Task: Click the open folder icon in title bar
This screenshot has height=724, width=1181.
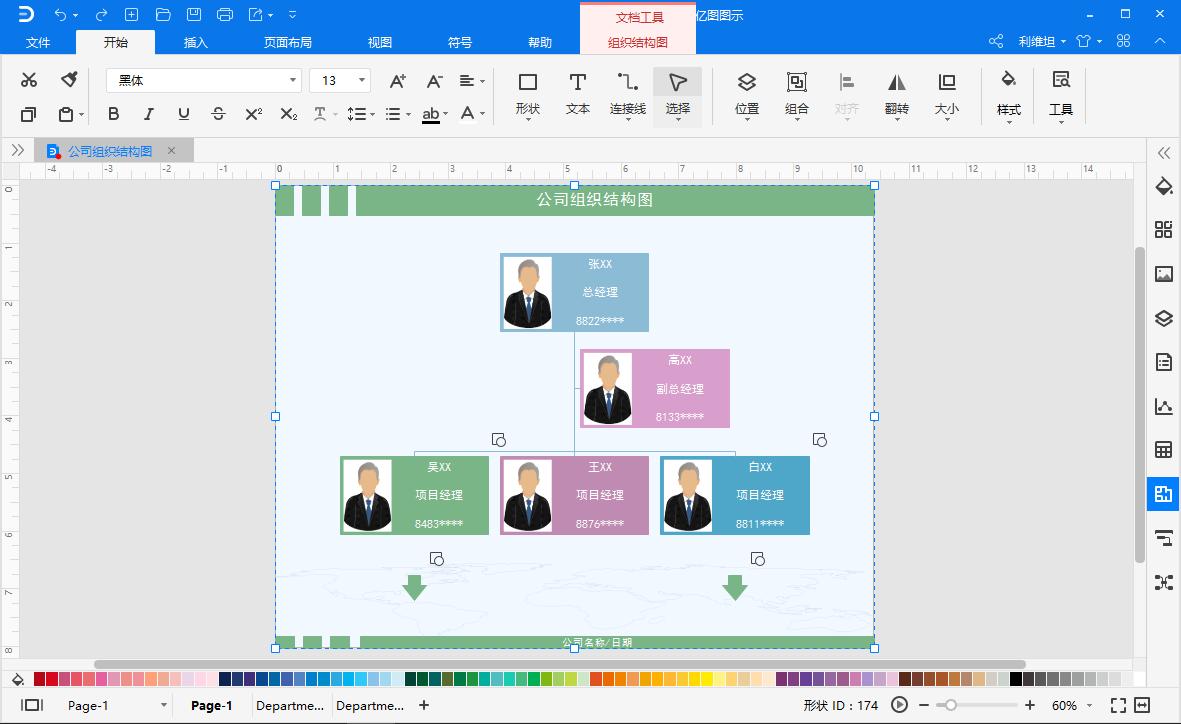Action: [x=163, y=14]
